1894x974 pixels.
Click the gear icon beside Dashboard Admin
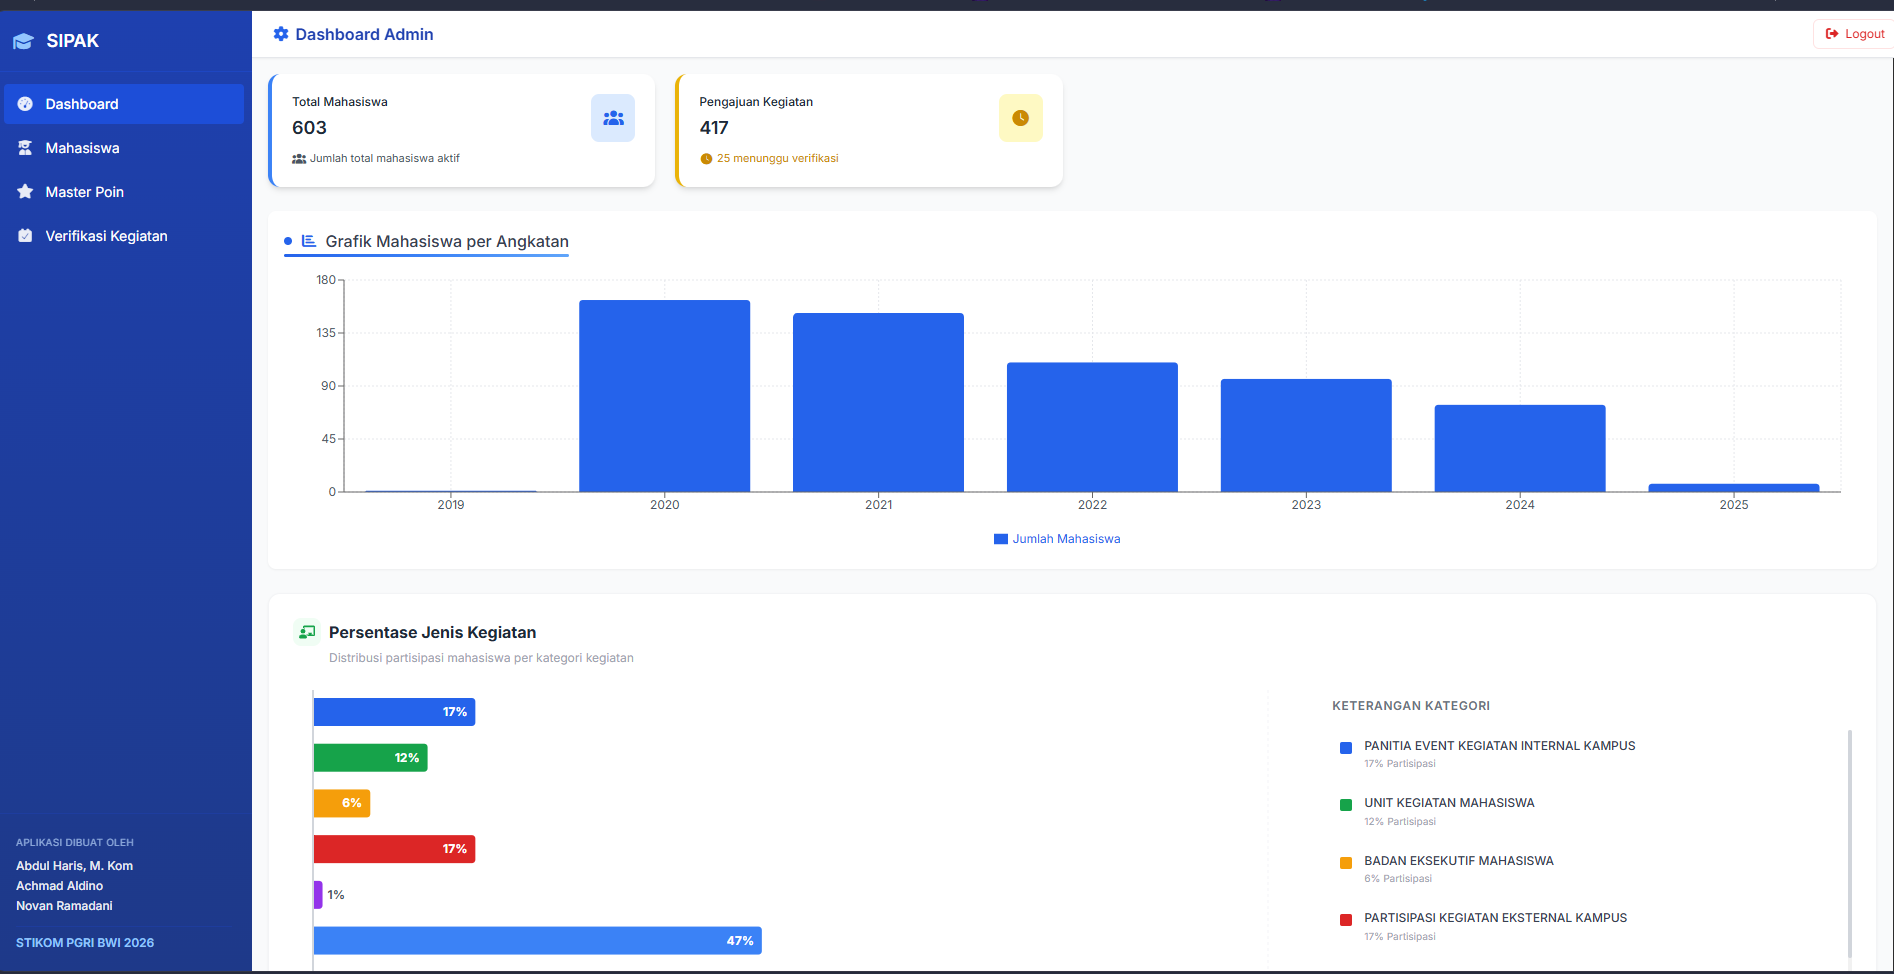[x=281, y=34]
